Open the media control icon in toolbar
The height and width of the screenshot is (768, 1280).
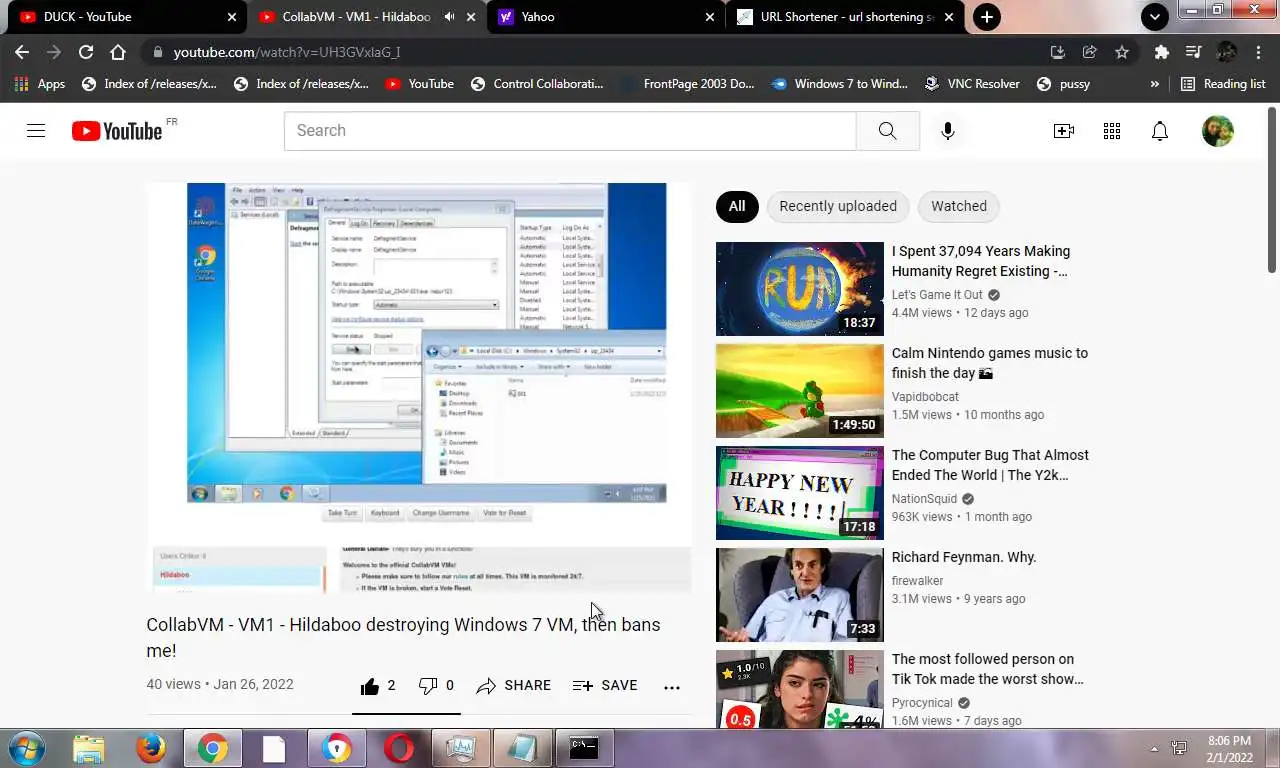click(x=1193, y=52)
